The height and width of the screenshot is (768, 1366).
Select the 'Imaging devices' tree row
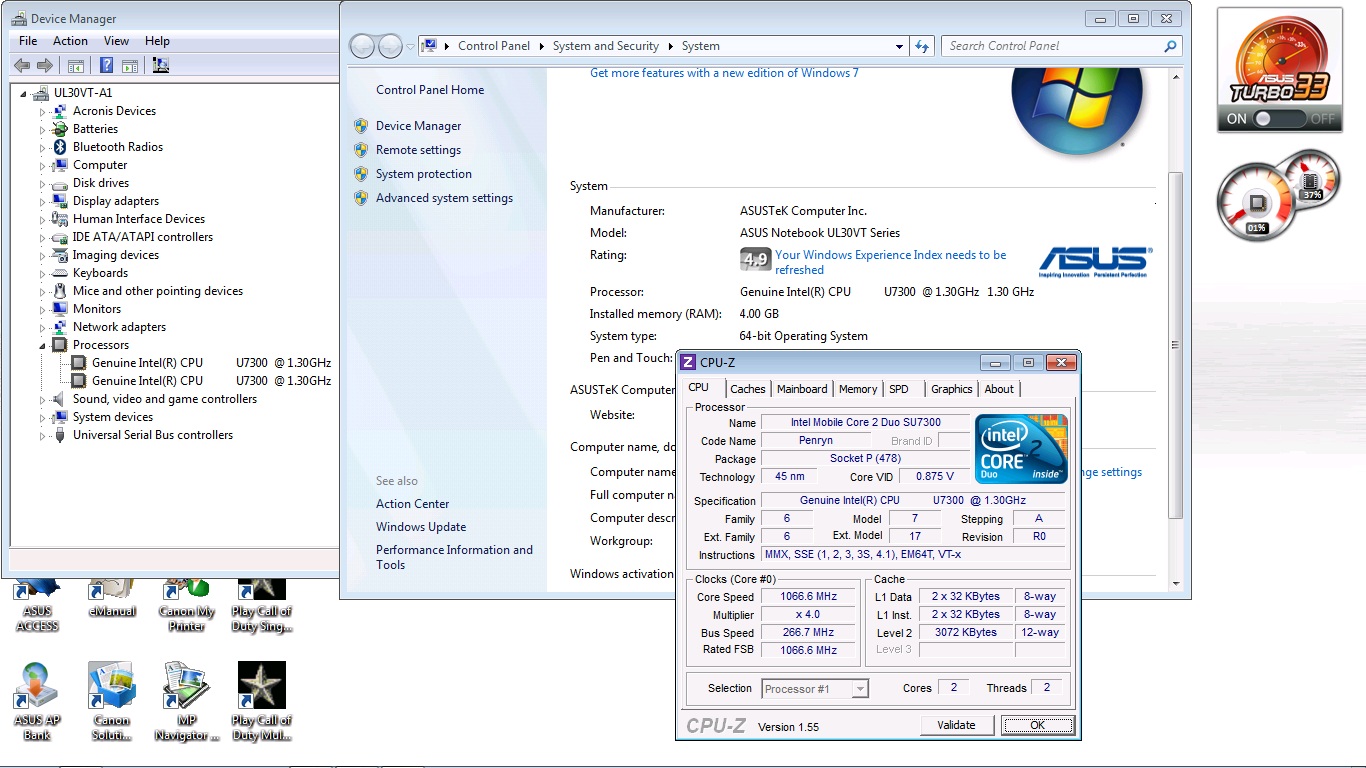[116, 255]
